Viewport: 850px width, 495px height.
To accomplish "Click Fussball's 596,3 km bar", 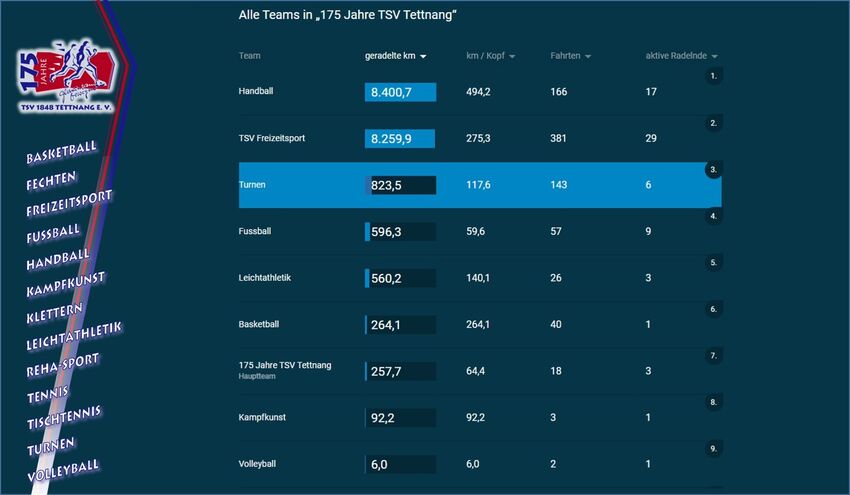I will coord(400,231).
